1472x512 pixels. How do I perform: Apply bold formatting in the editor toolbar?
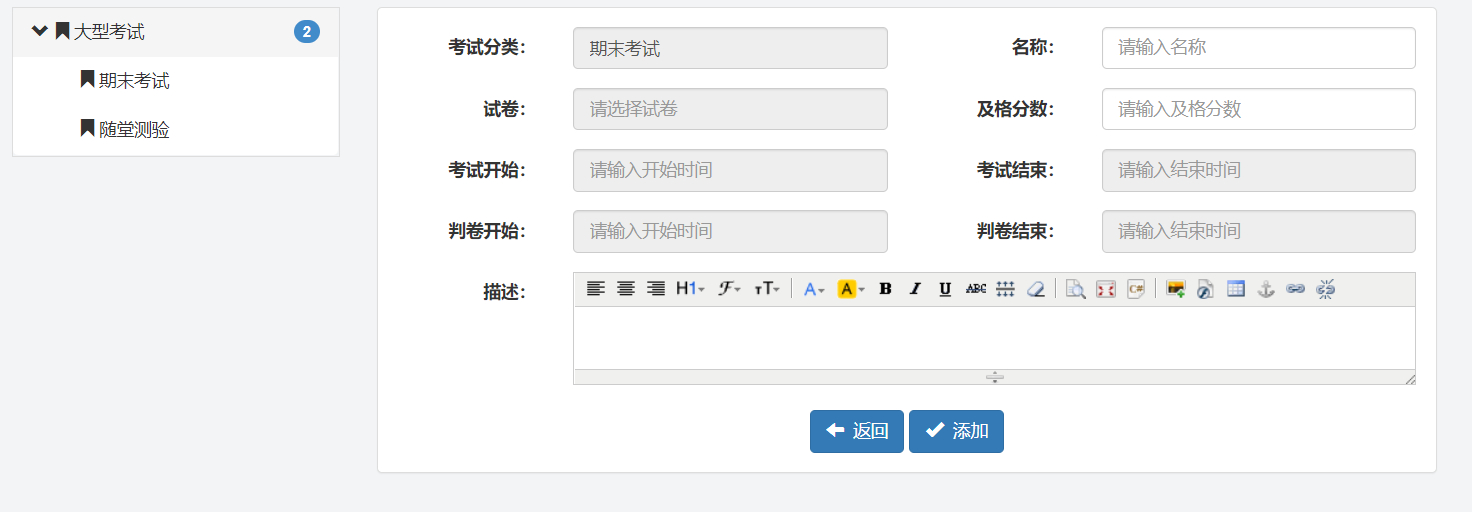pyautogui.click(x=885, y=289)
